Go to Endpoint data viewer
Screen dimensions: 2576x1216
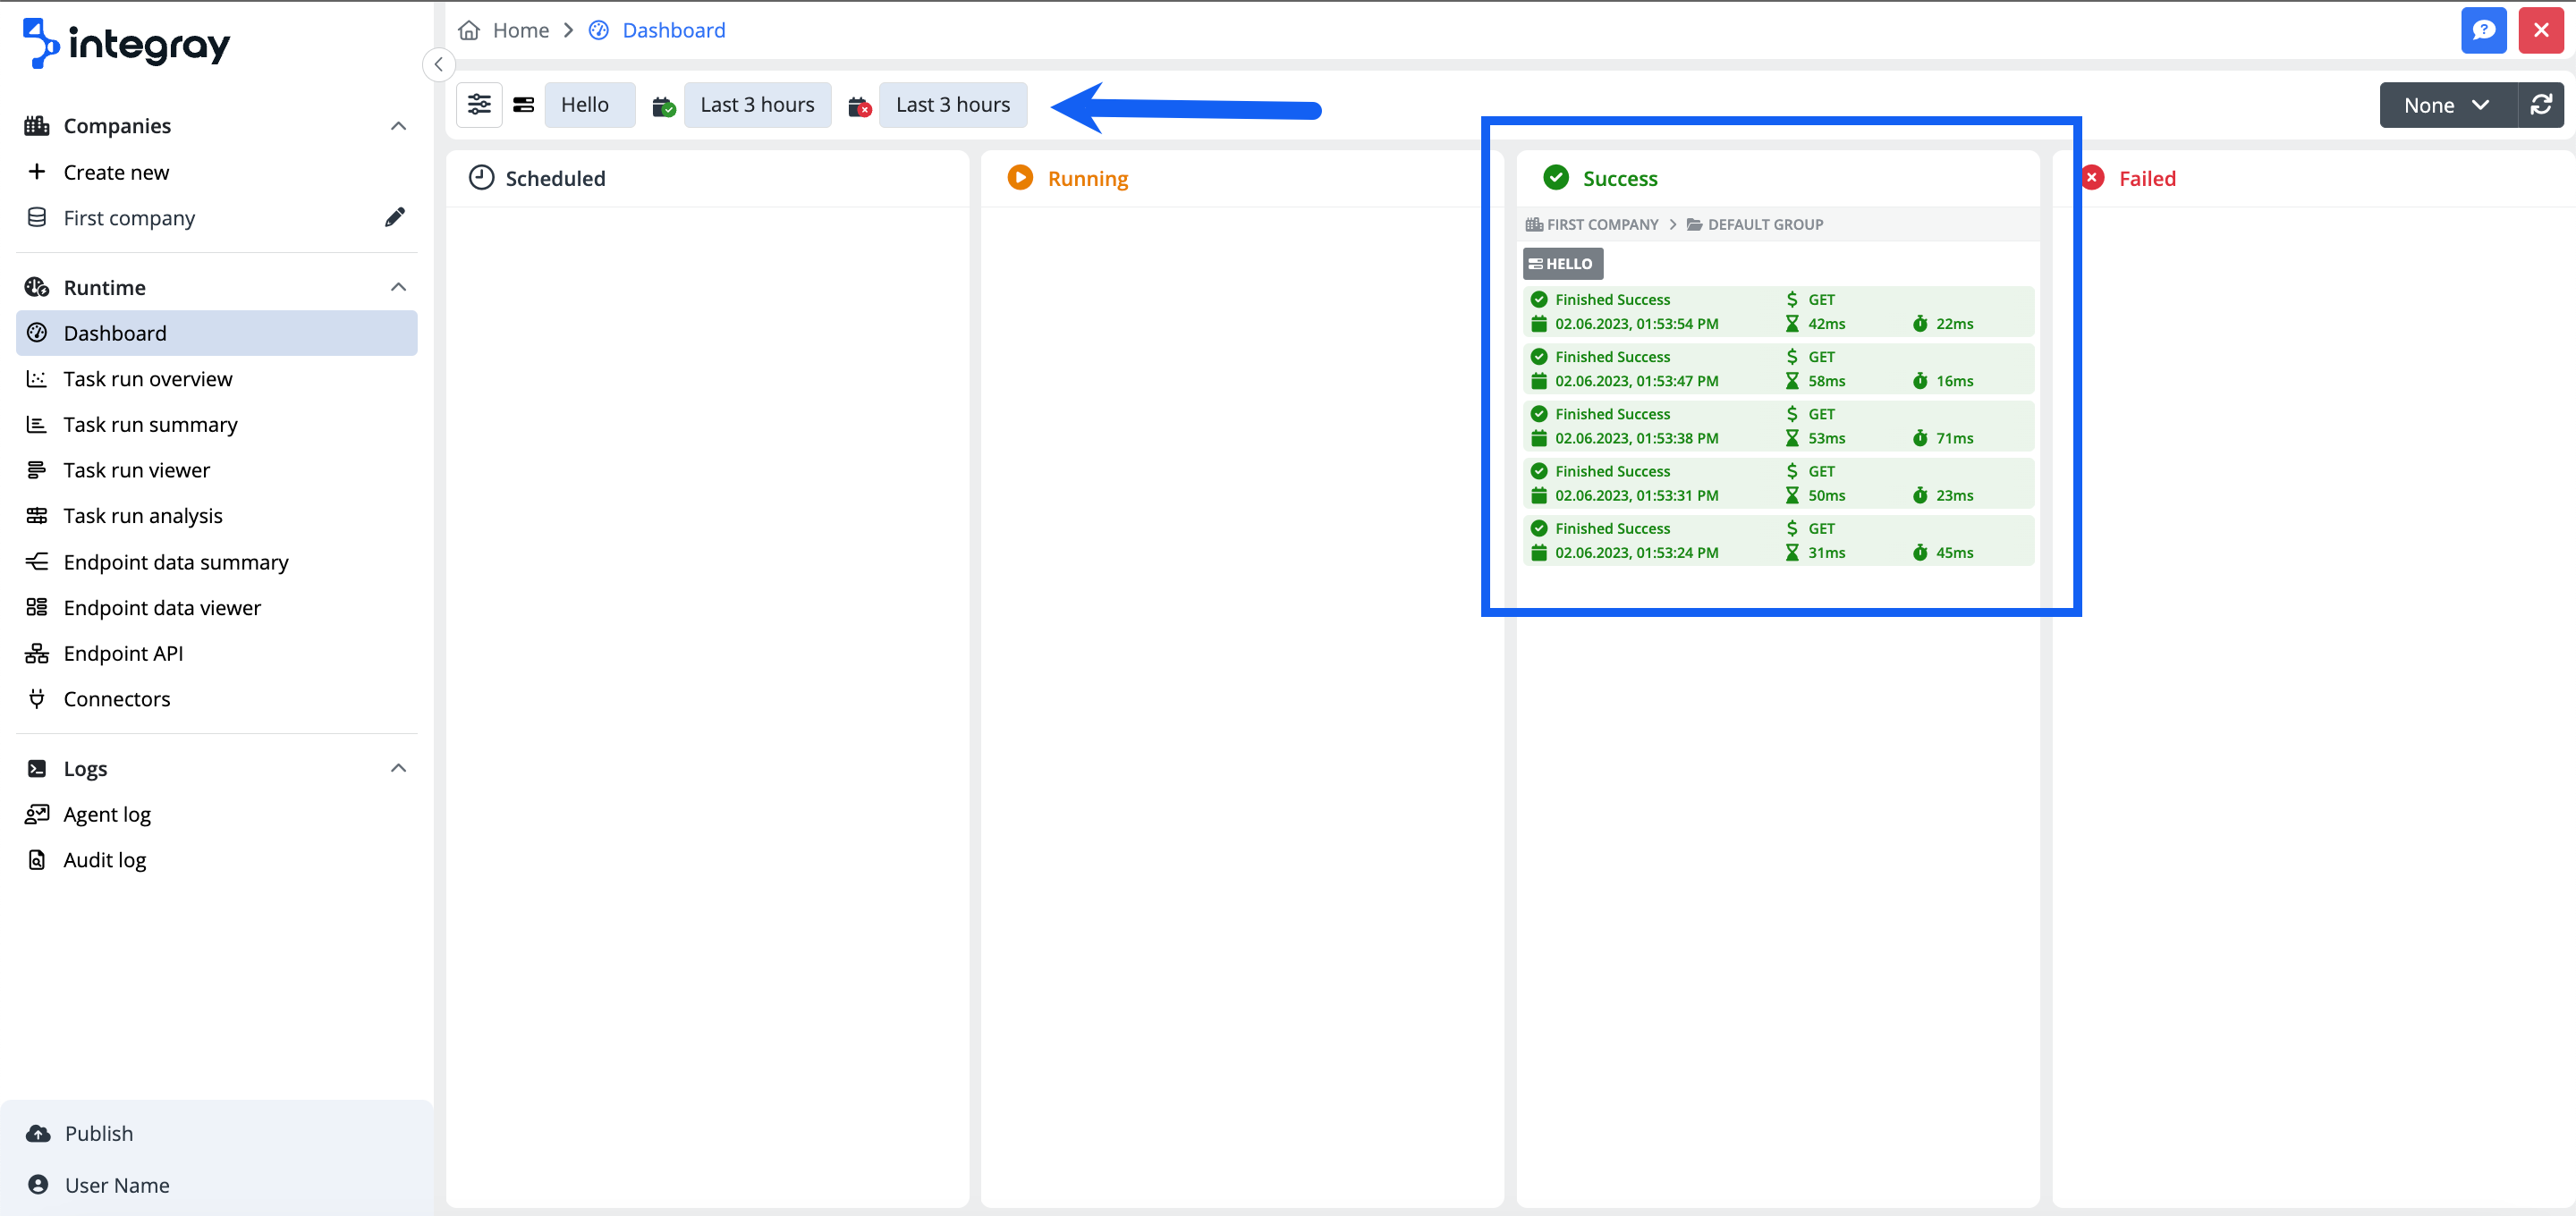pyautogui.click(x=162, y=607)
